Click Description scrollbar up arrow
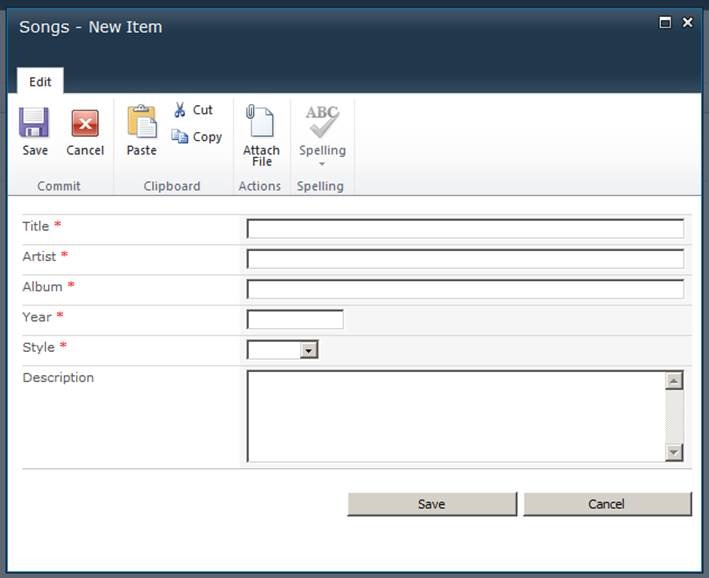 (674, 381)
